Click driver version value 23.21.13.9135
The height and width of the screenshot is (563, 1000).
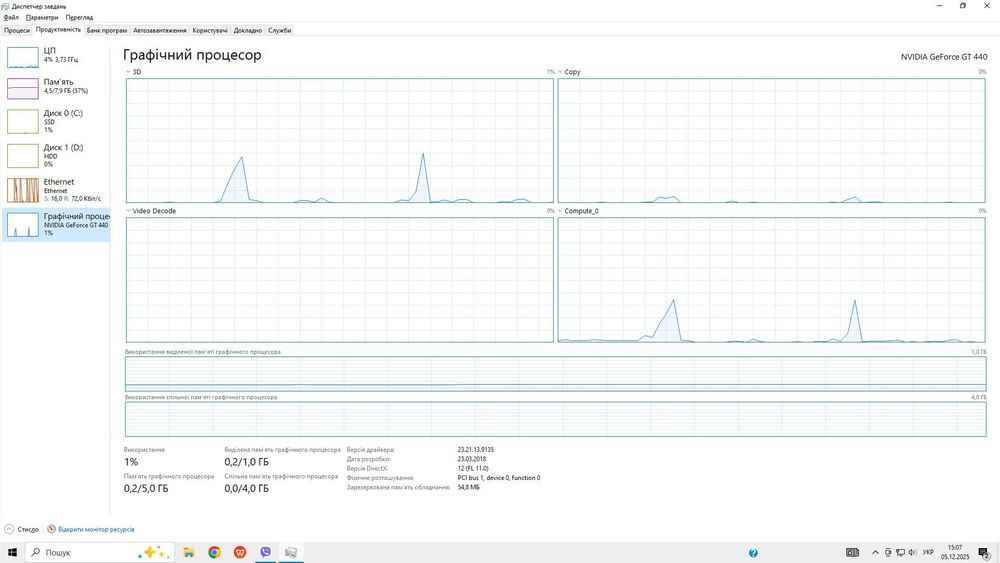pos(476,450)
